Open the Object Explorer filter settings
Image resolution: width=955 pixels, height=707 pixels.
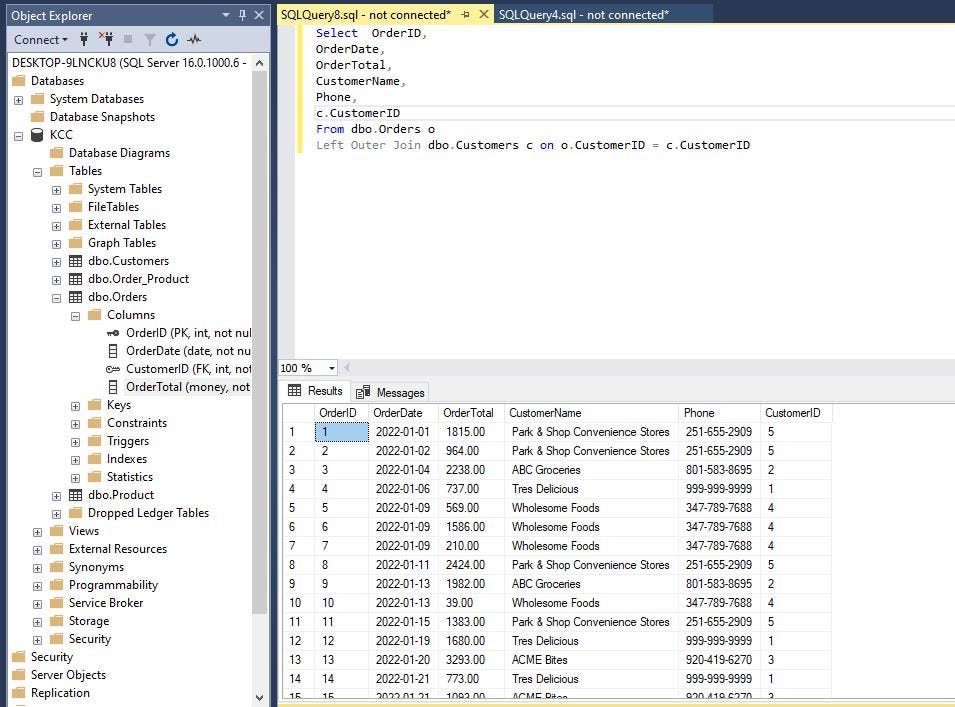(150, 39)
